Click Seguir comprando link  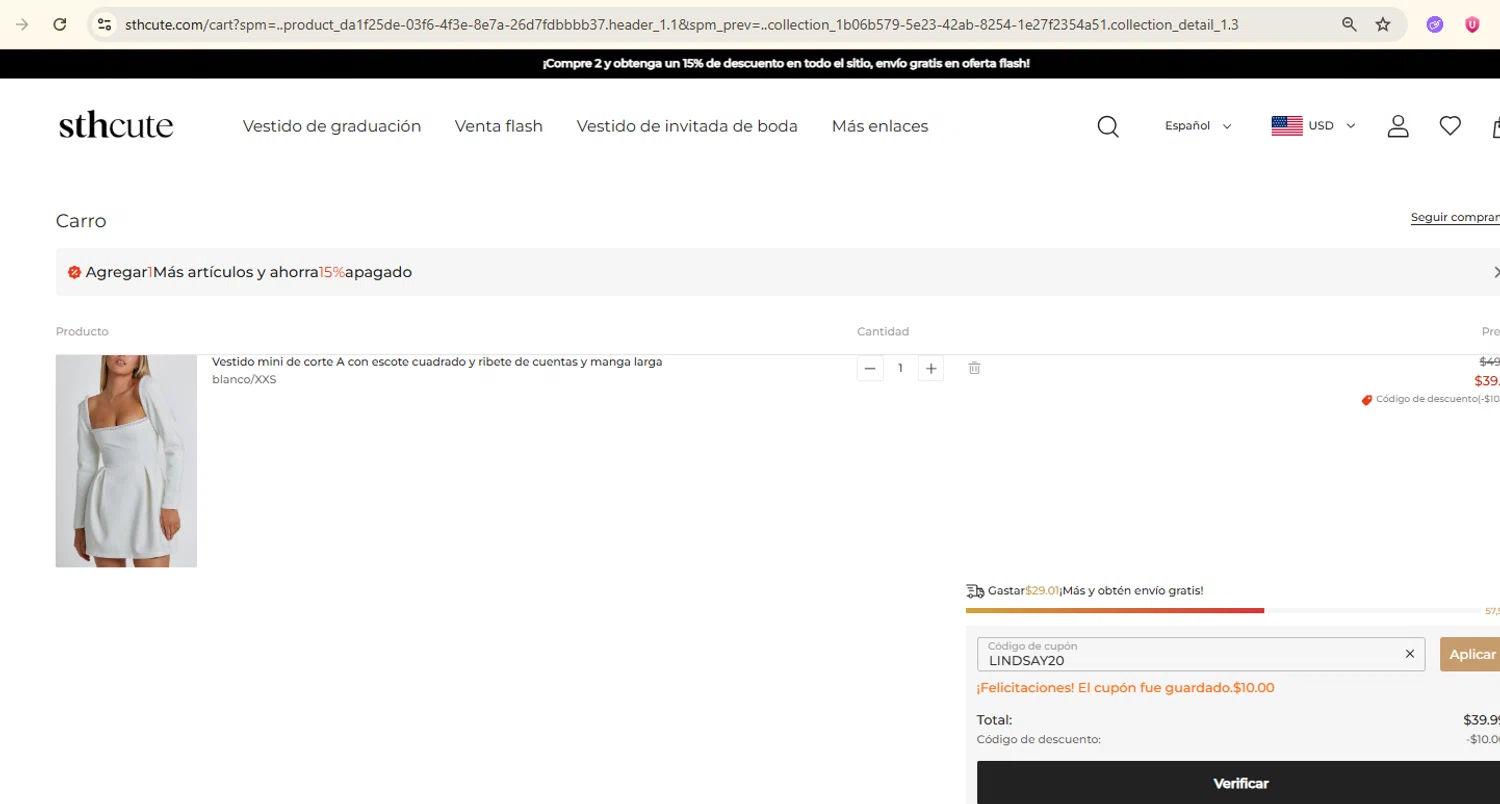coord(1455,217)
